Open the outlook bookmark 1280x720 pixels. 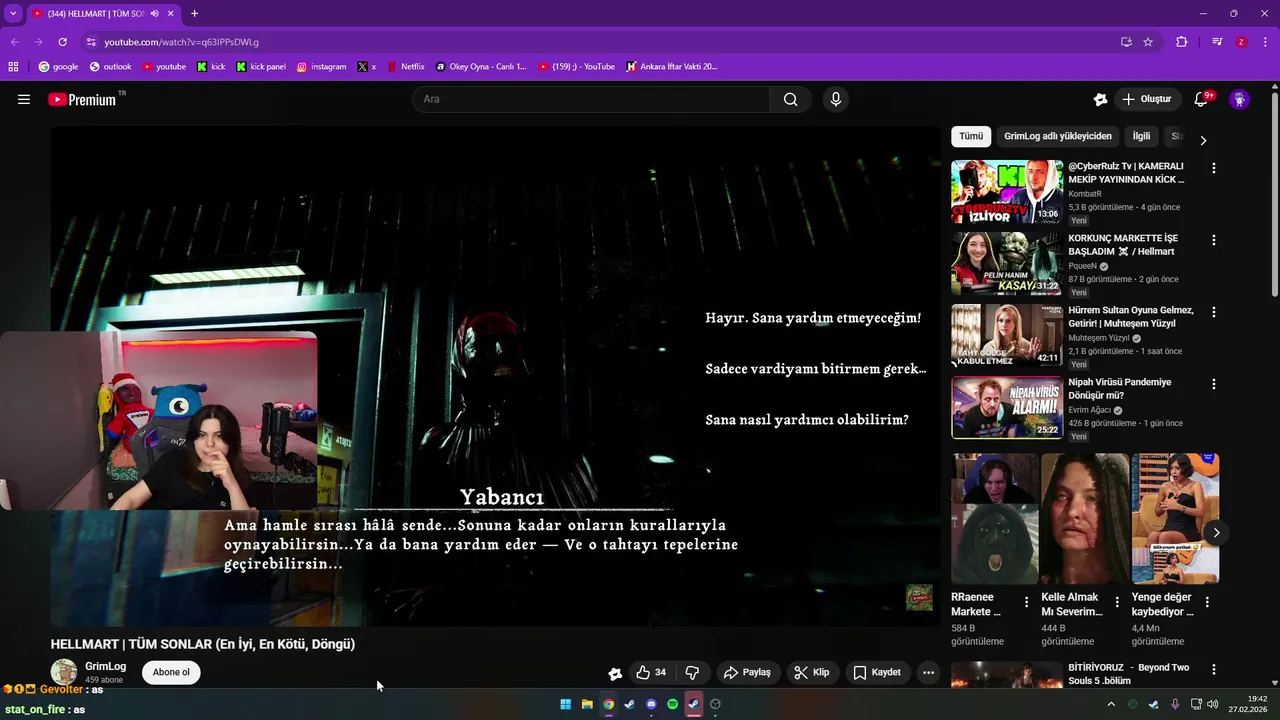pos(110,67)
